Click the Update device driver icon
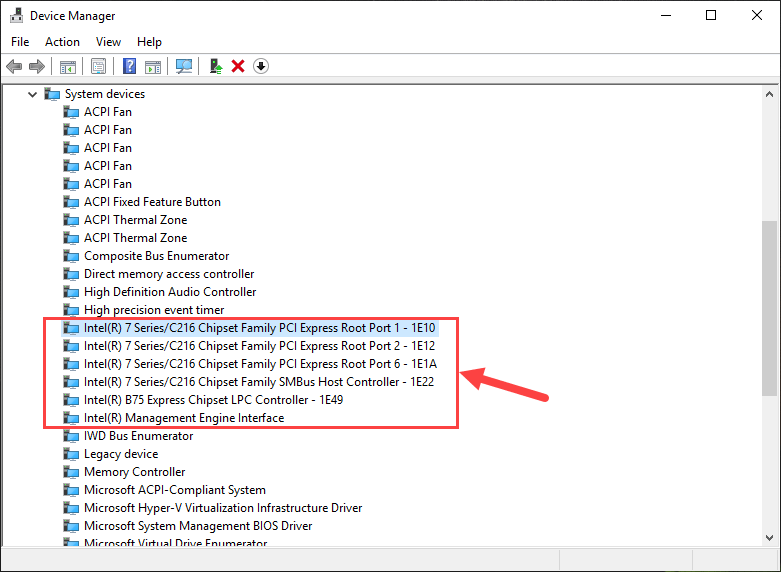Image resolution: width=781 pixels, height=572 pixels. (216, 66)
